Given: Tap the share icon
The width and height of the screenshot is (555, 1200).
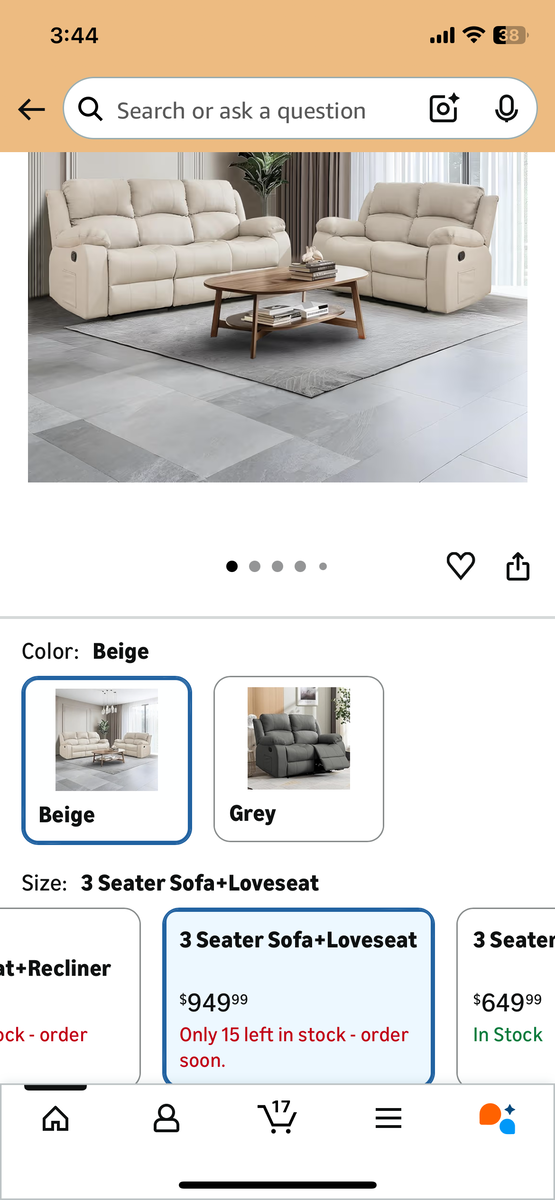Looking at the screenshot, I should pyautogui.click(x=517, y=566).
